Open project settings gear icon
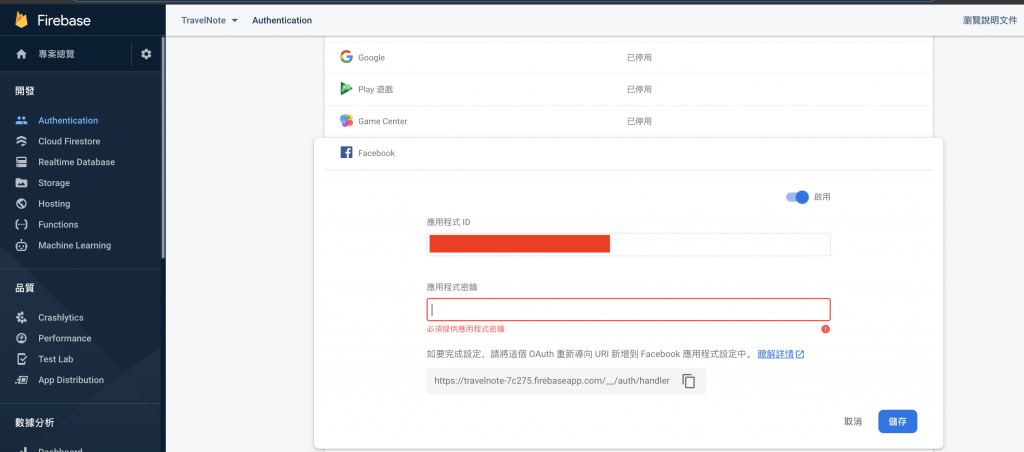 click(x=146, y=54)
